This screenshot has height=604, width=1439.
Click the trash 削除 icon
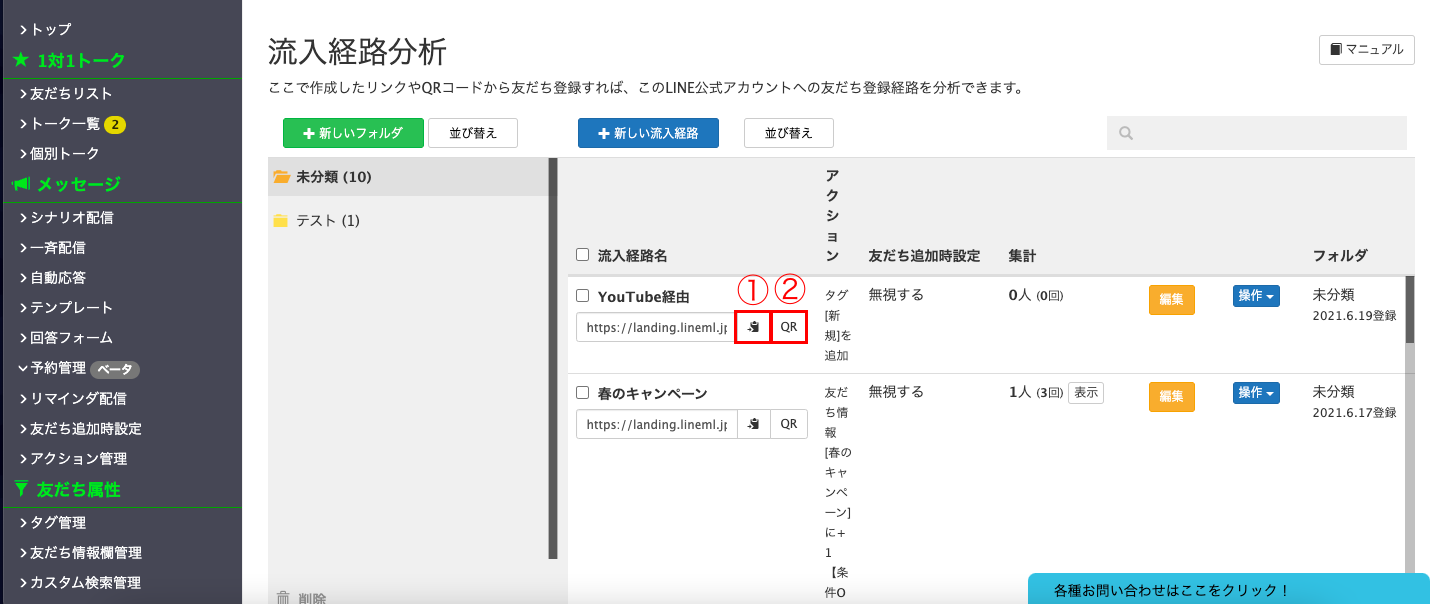point(284,597)
